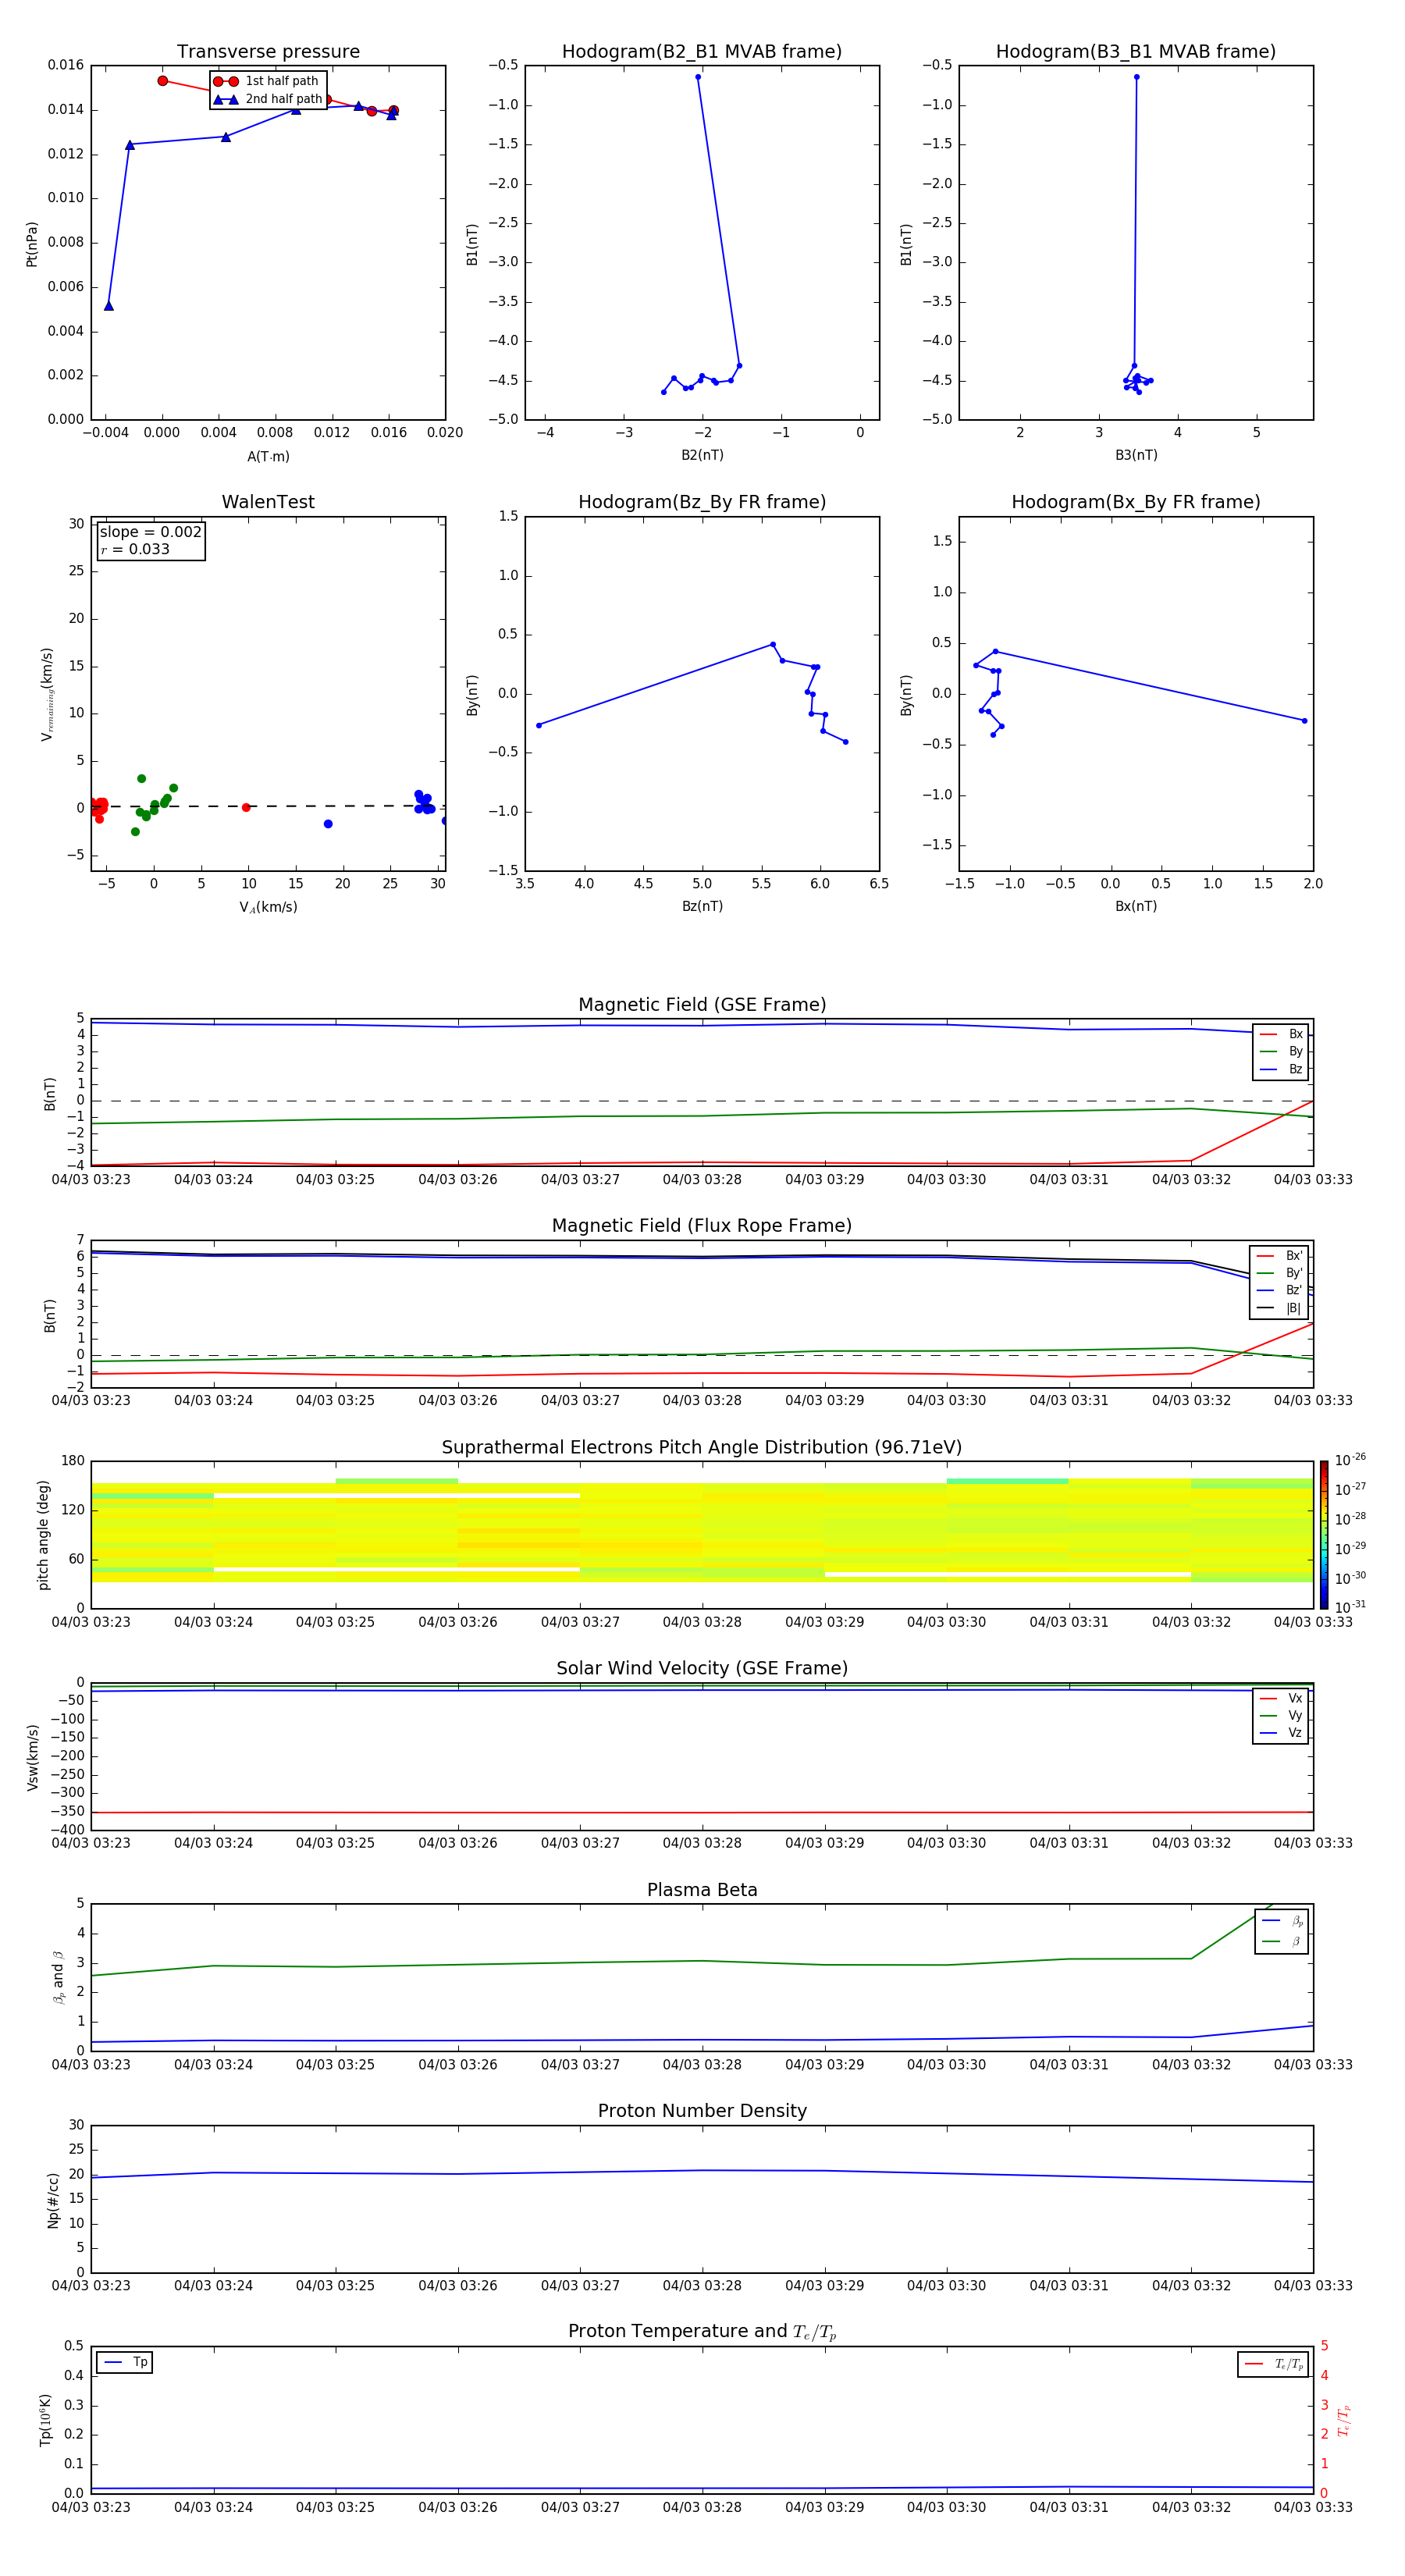Screen dimensions: 1405x2576
Task: Click the rightmost point in Bx_By hodogram
Action: (x=1304, y=721)
